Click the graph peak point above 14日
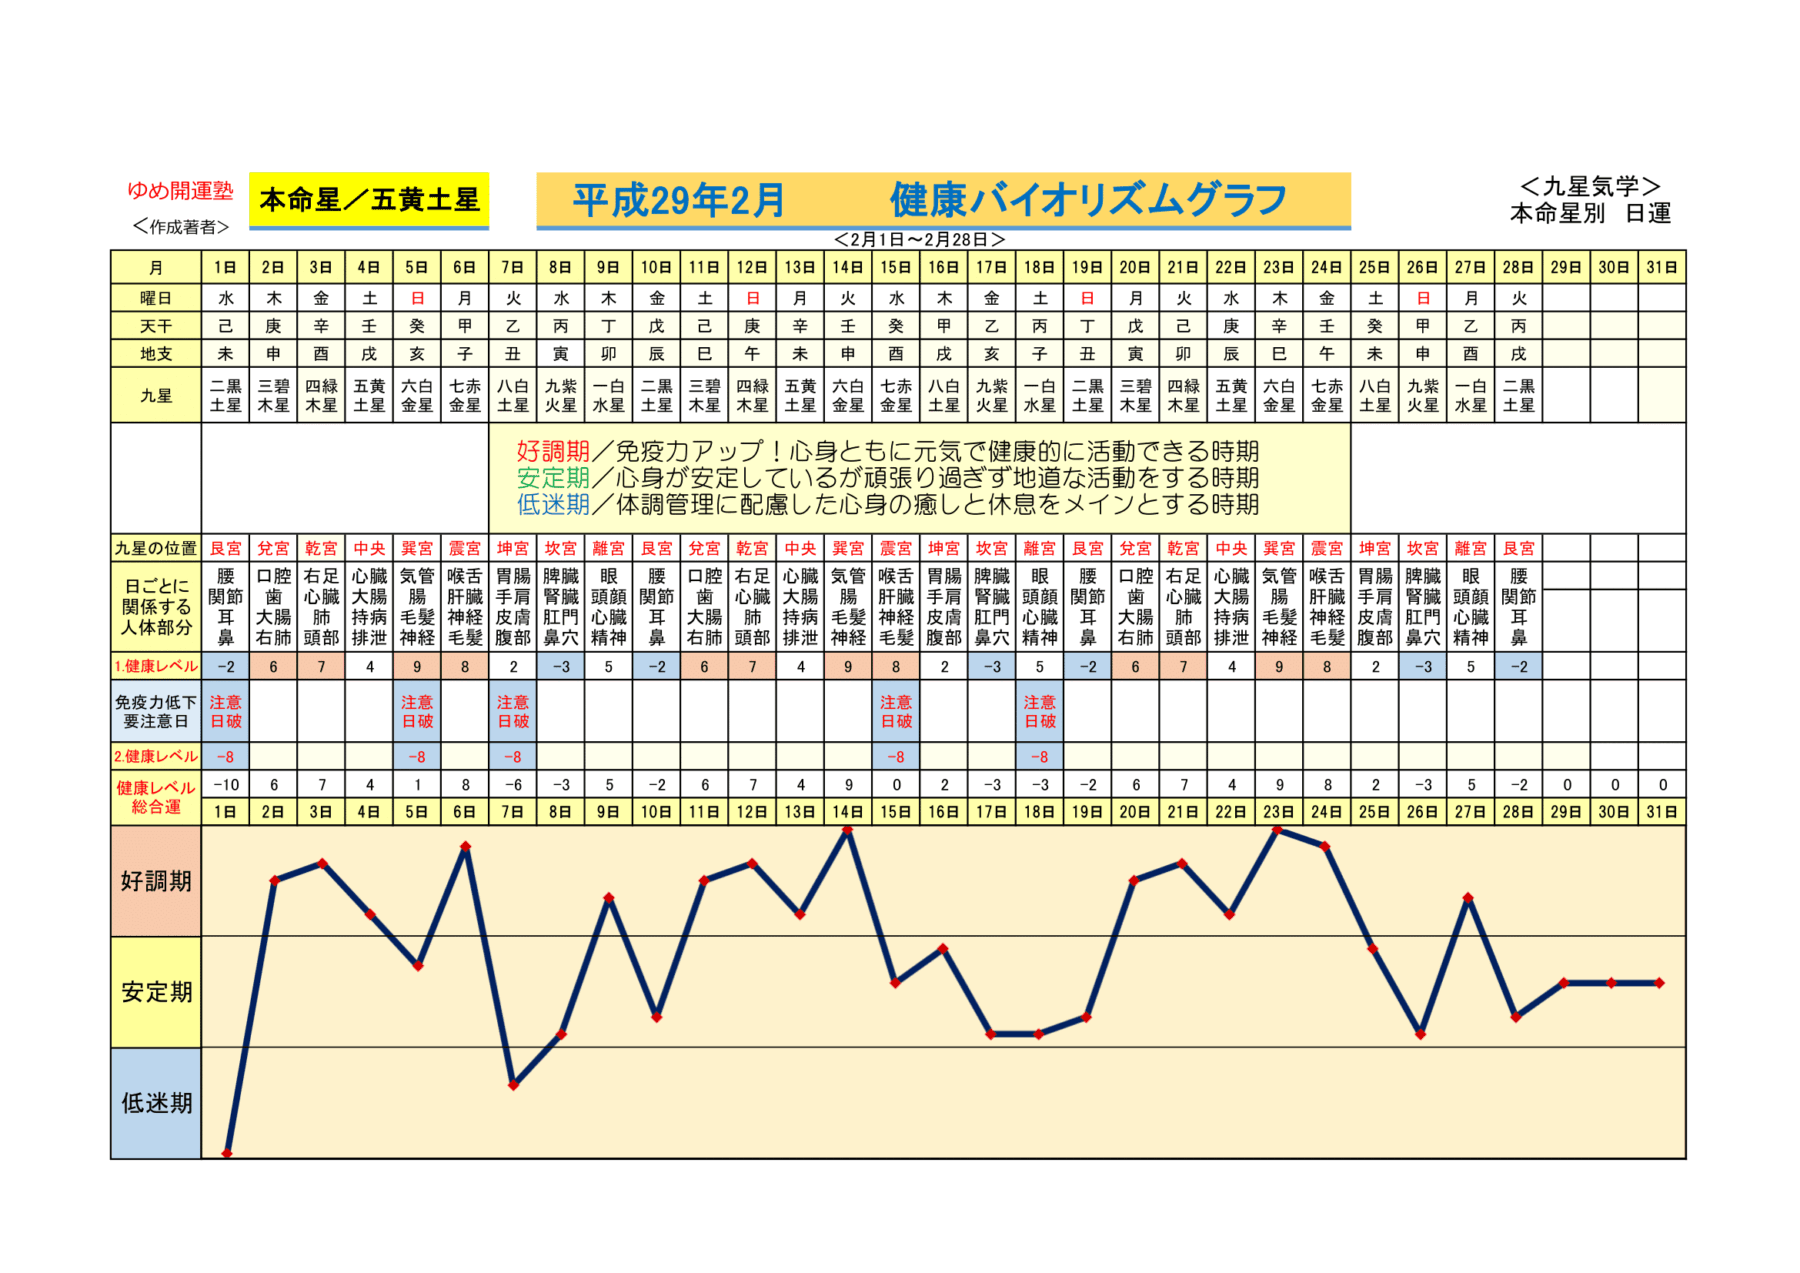 click(848, 830)
